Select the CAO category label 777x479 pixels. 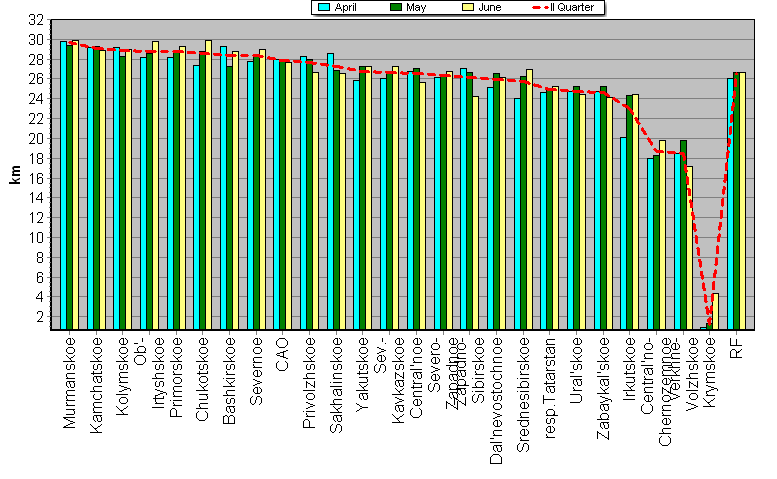click(282, 353)
